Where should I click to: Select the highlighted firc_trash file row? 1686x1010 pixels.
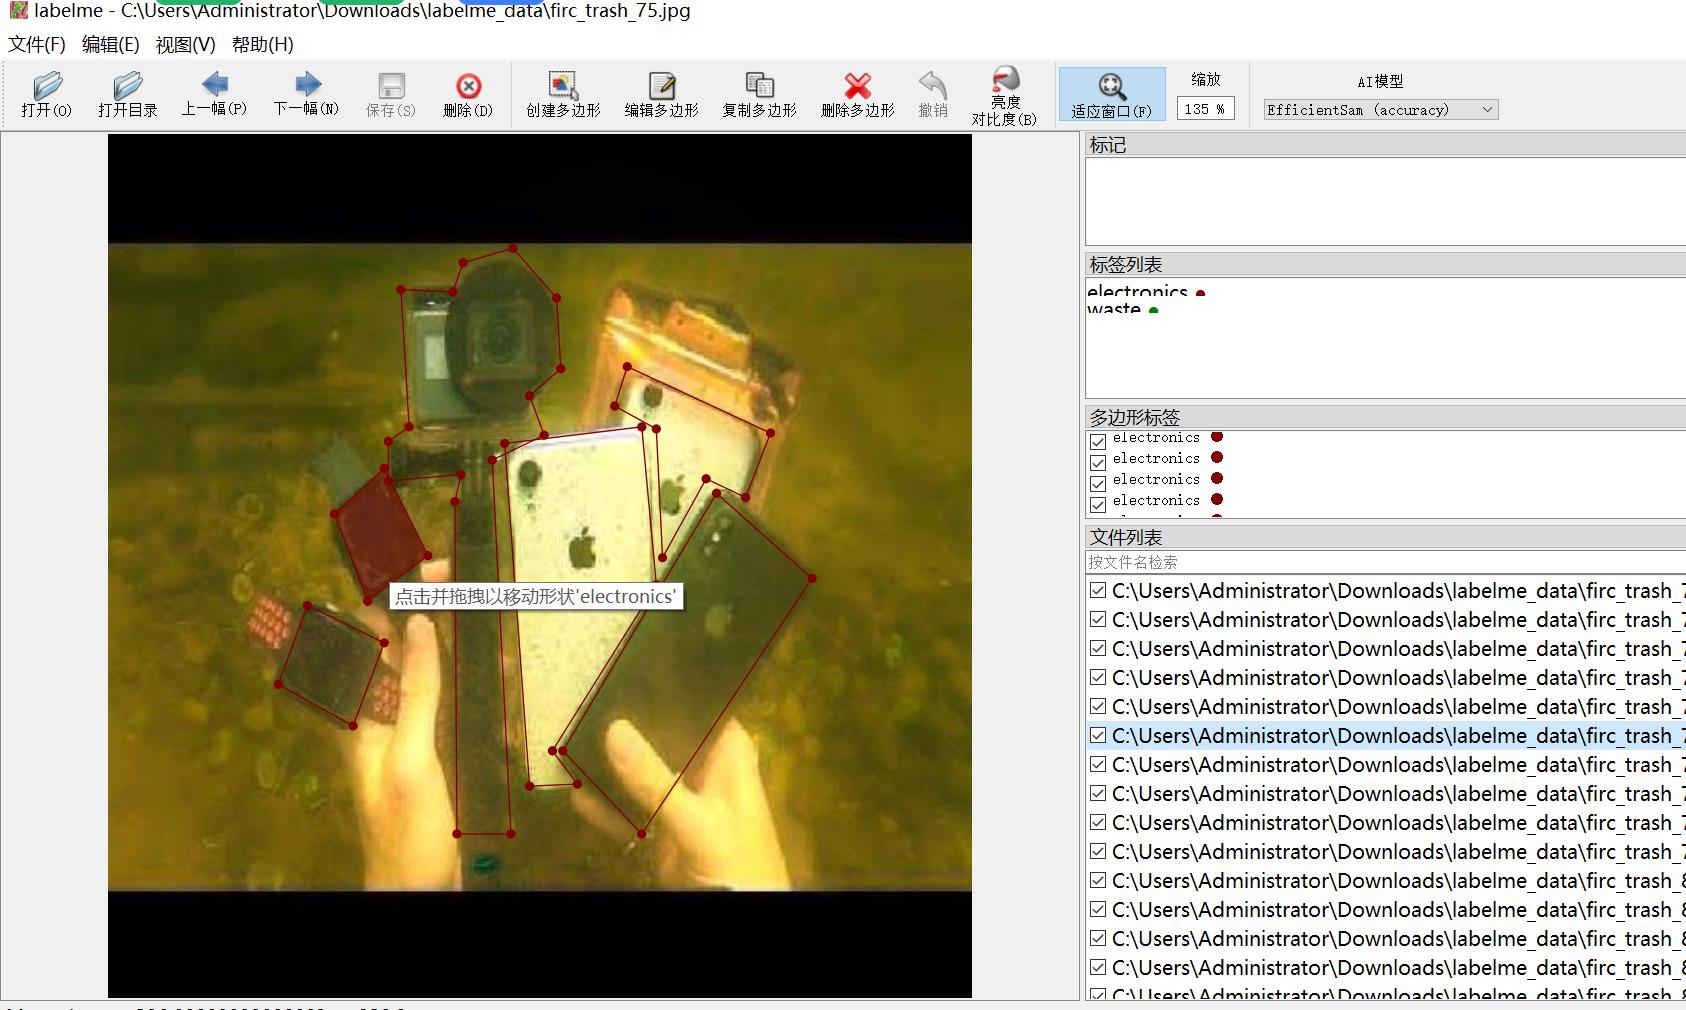(x=1386, y=735)
